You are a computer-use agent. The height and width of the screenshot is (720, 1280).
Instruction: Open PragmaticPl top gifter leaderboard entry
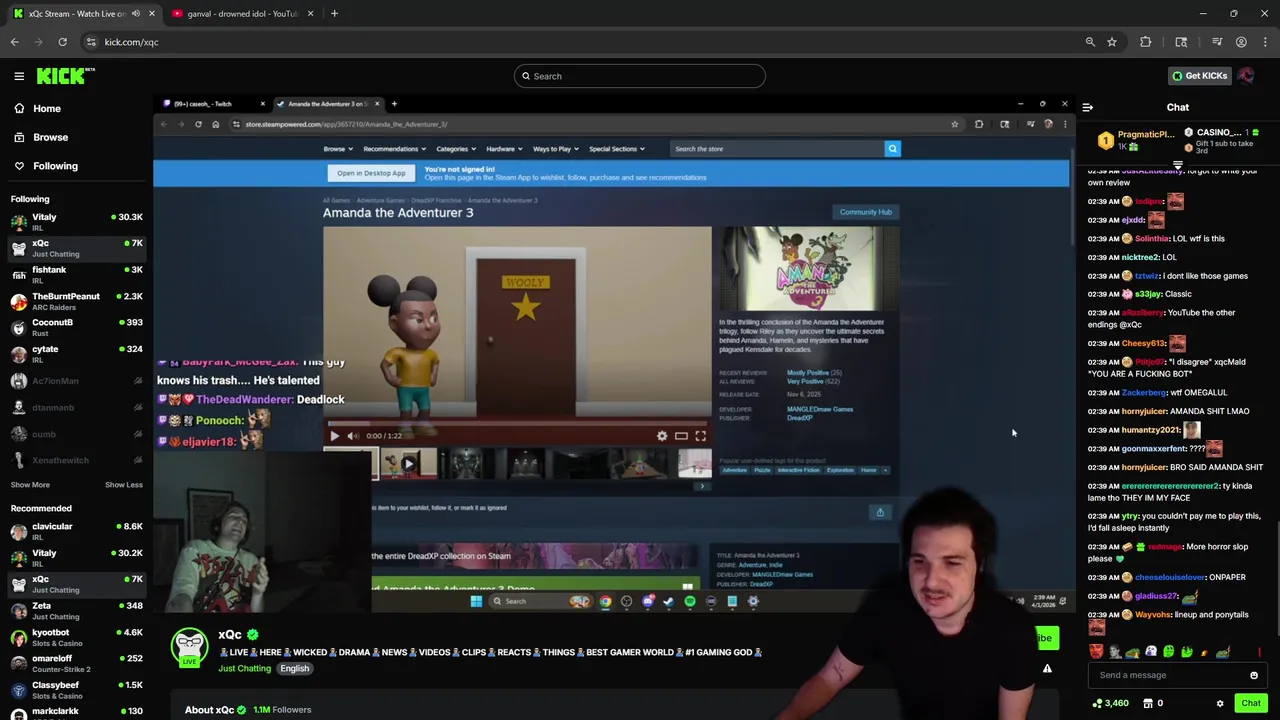[x=1136, y=139]
